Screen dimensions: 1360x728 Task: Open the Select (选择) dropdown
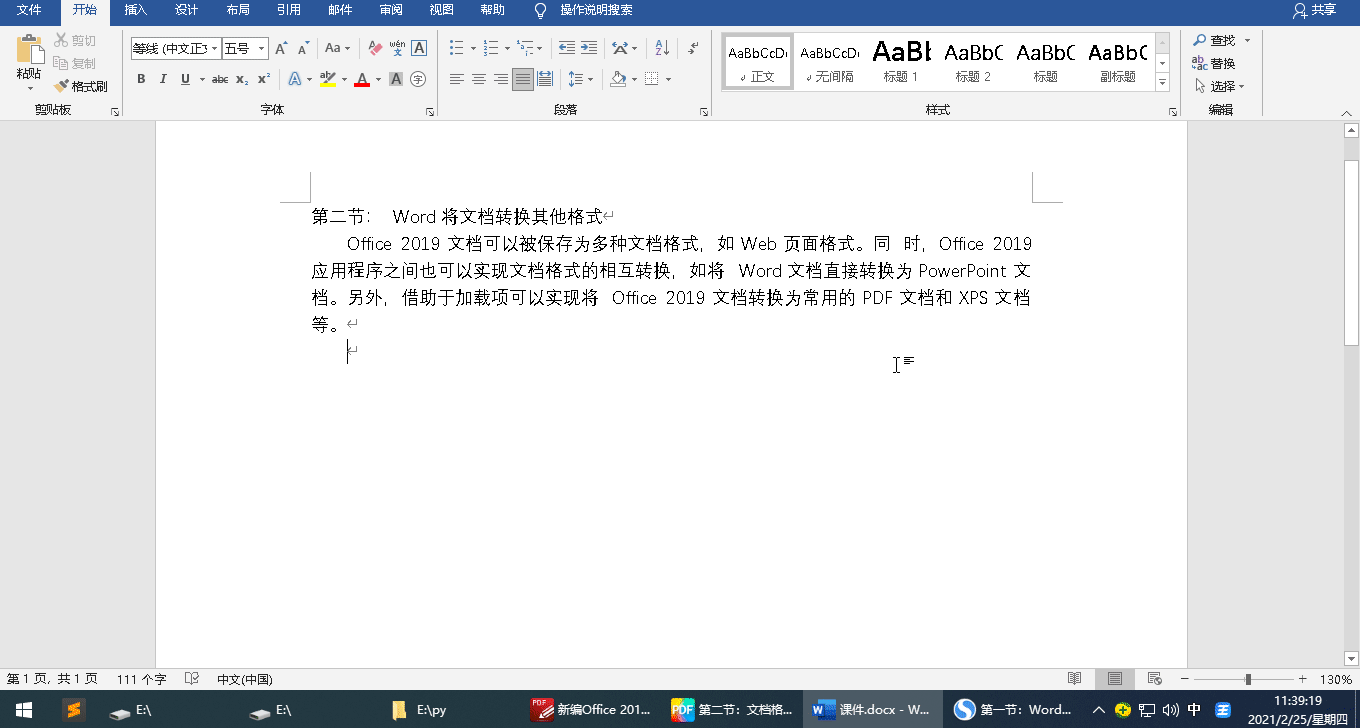(x=1219, y=86)
